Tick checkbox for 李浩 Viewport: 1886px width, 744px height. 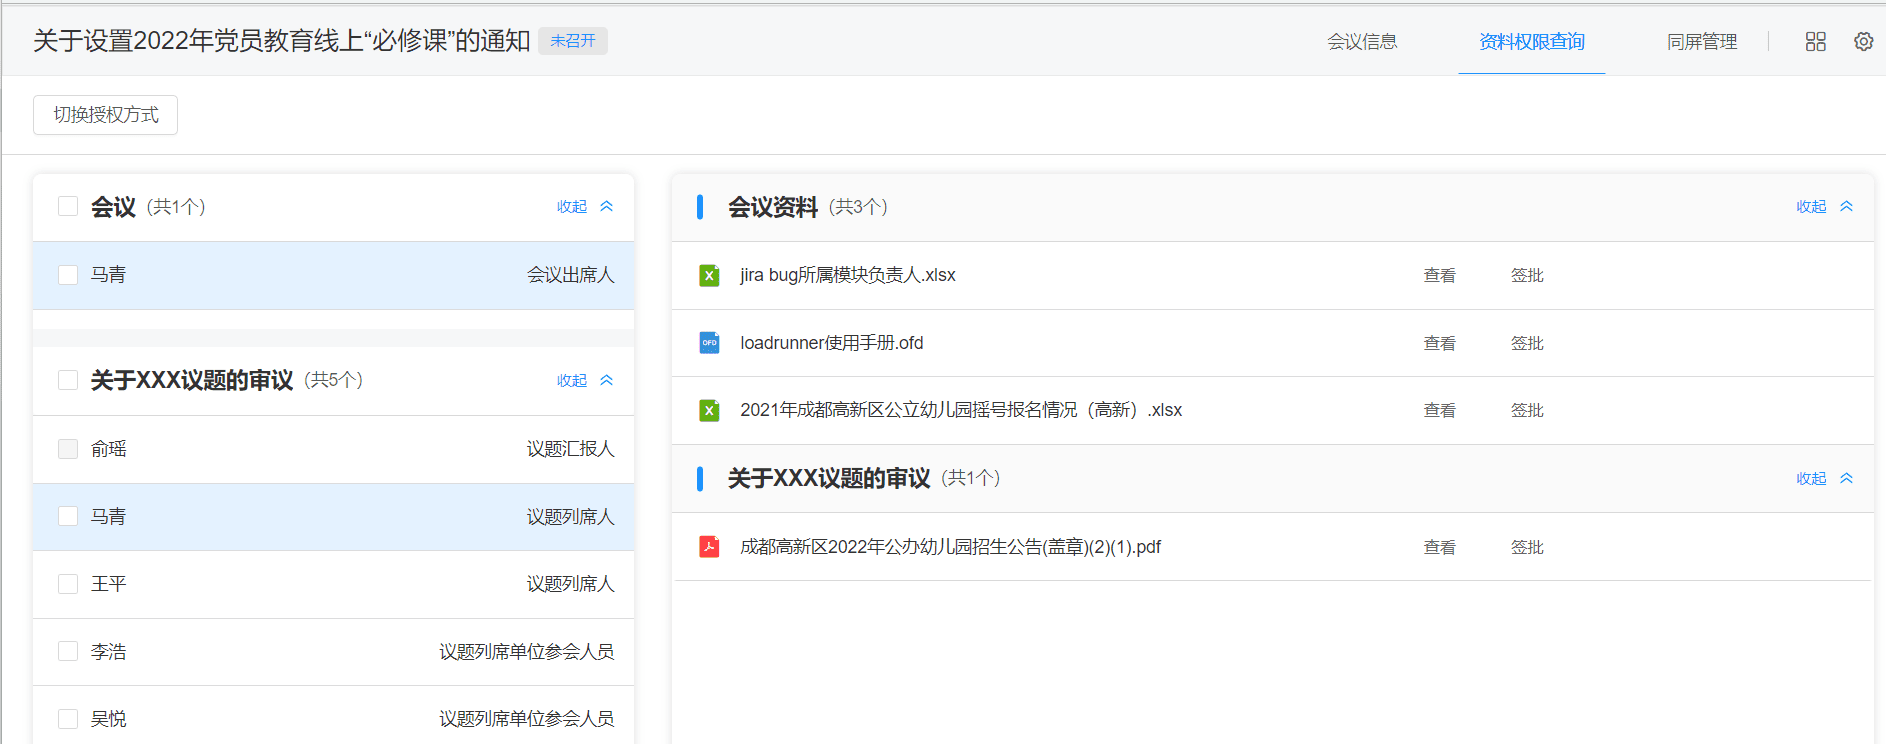click(x=68, y=651)
